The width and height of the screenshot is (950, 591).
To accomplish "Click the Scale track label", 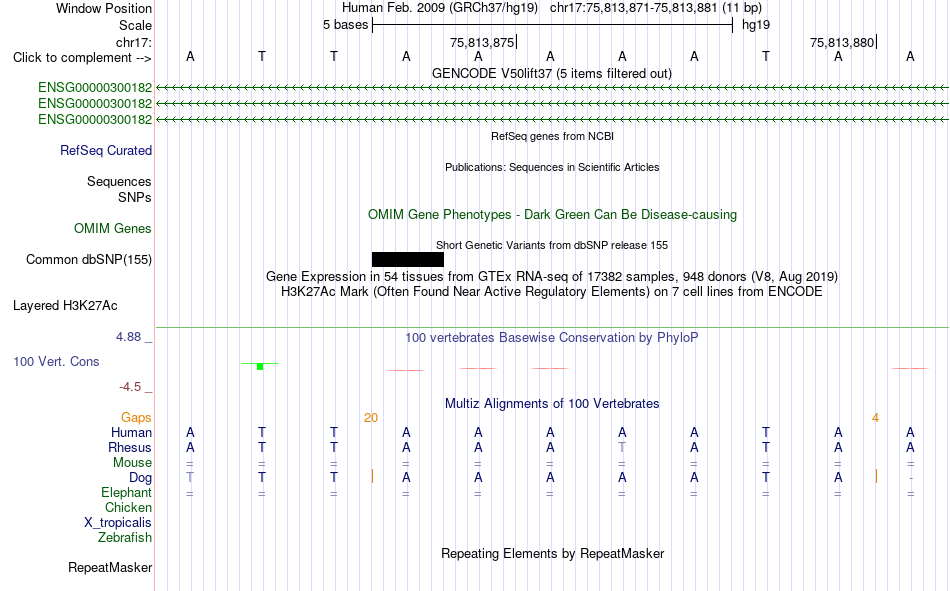I will 135,25.
